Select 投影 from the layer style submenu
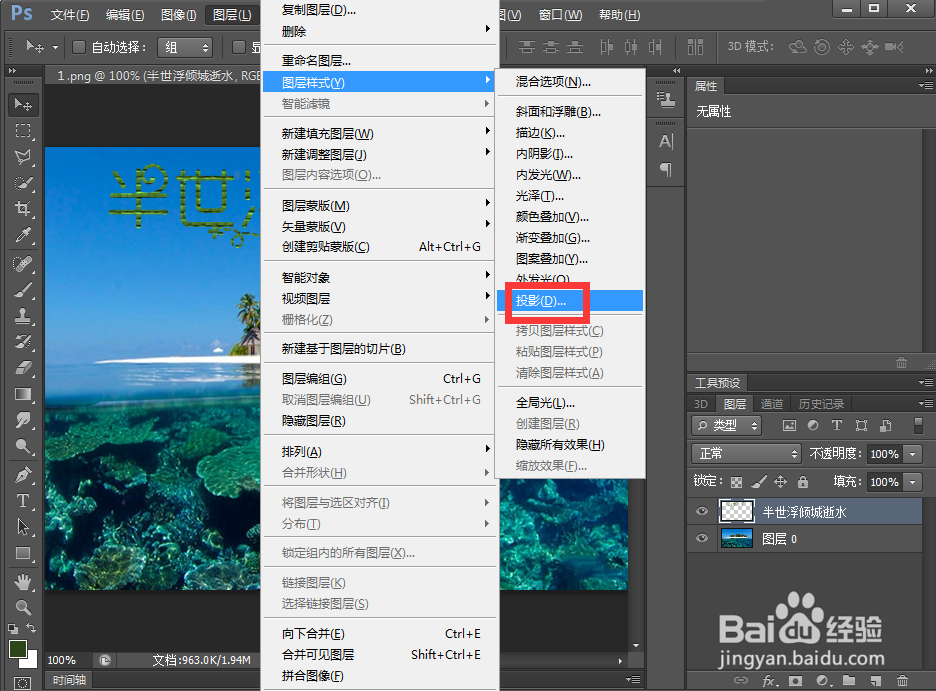This screenshot has height=691, width=936. 543,300
